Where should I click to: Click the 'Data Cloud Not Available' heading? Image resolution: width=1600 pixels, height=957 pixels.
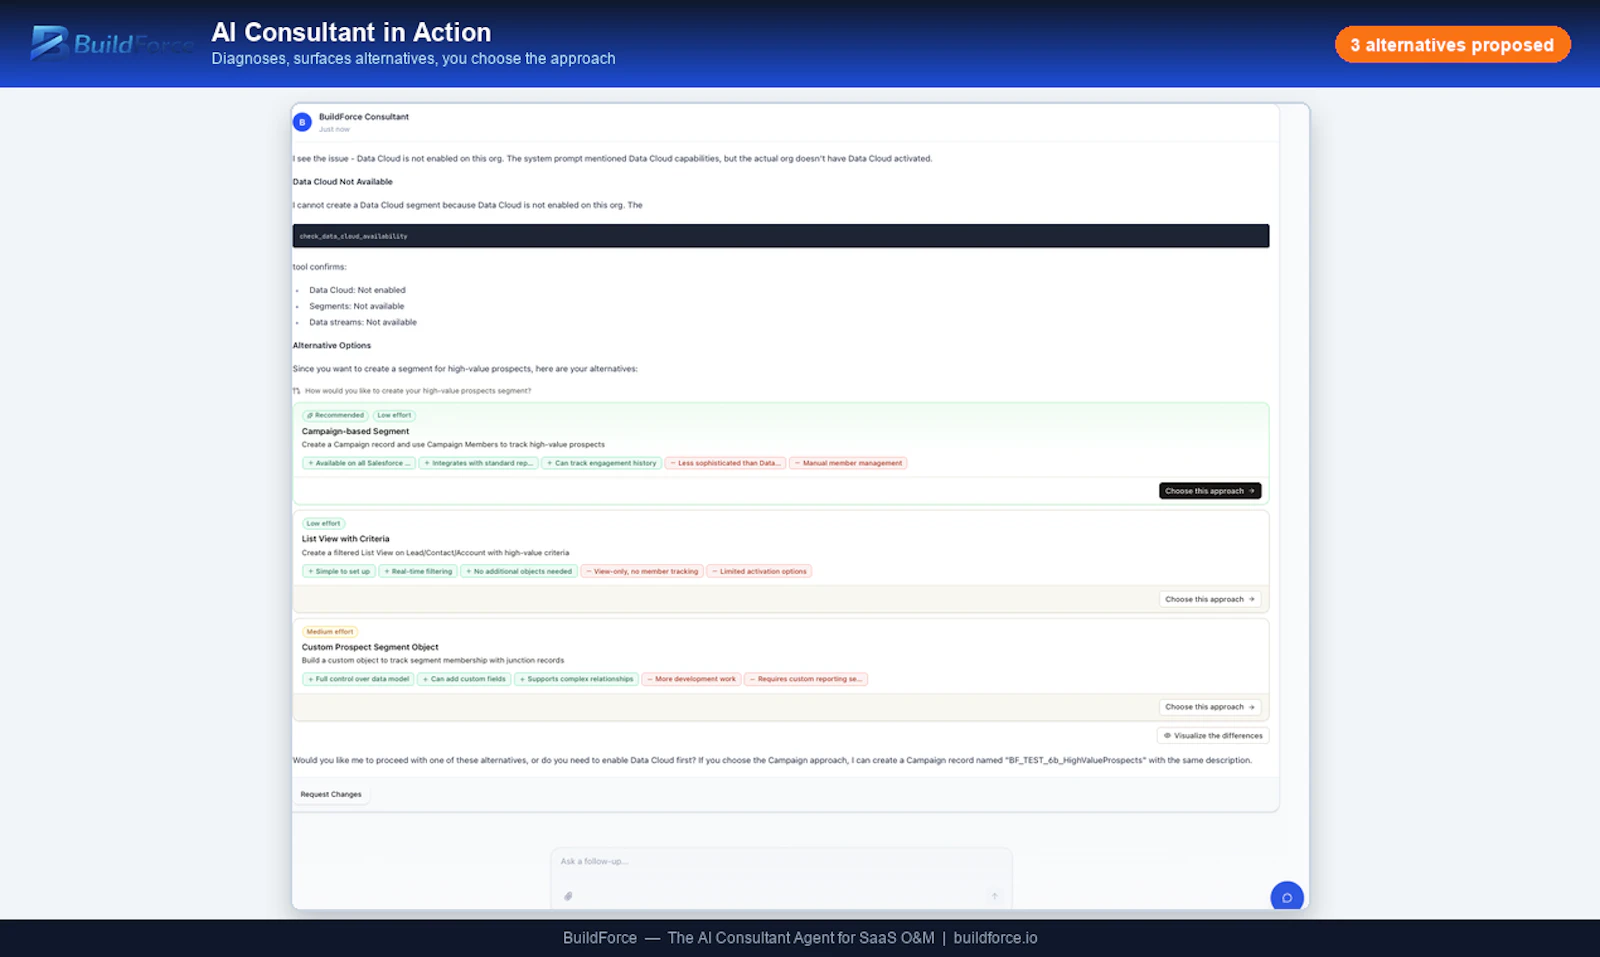[342, 182]
